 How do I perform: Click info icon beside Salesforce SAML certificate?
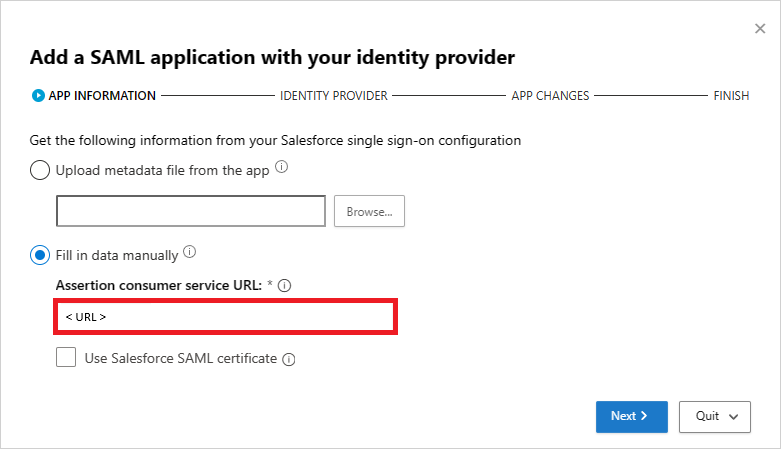(x=289, y=359)
